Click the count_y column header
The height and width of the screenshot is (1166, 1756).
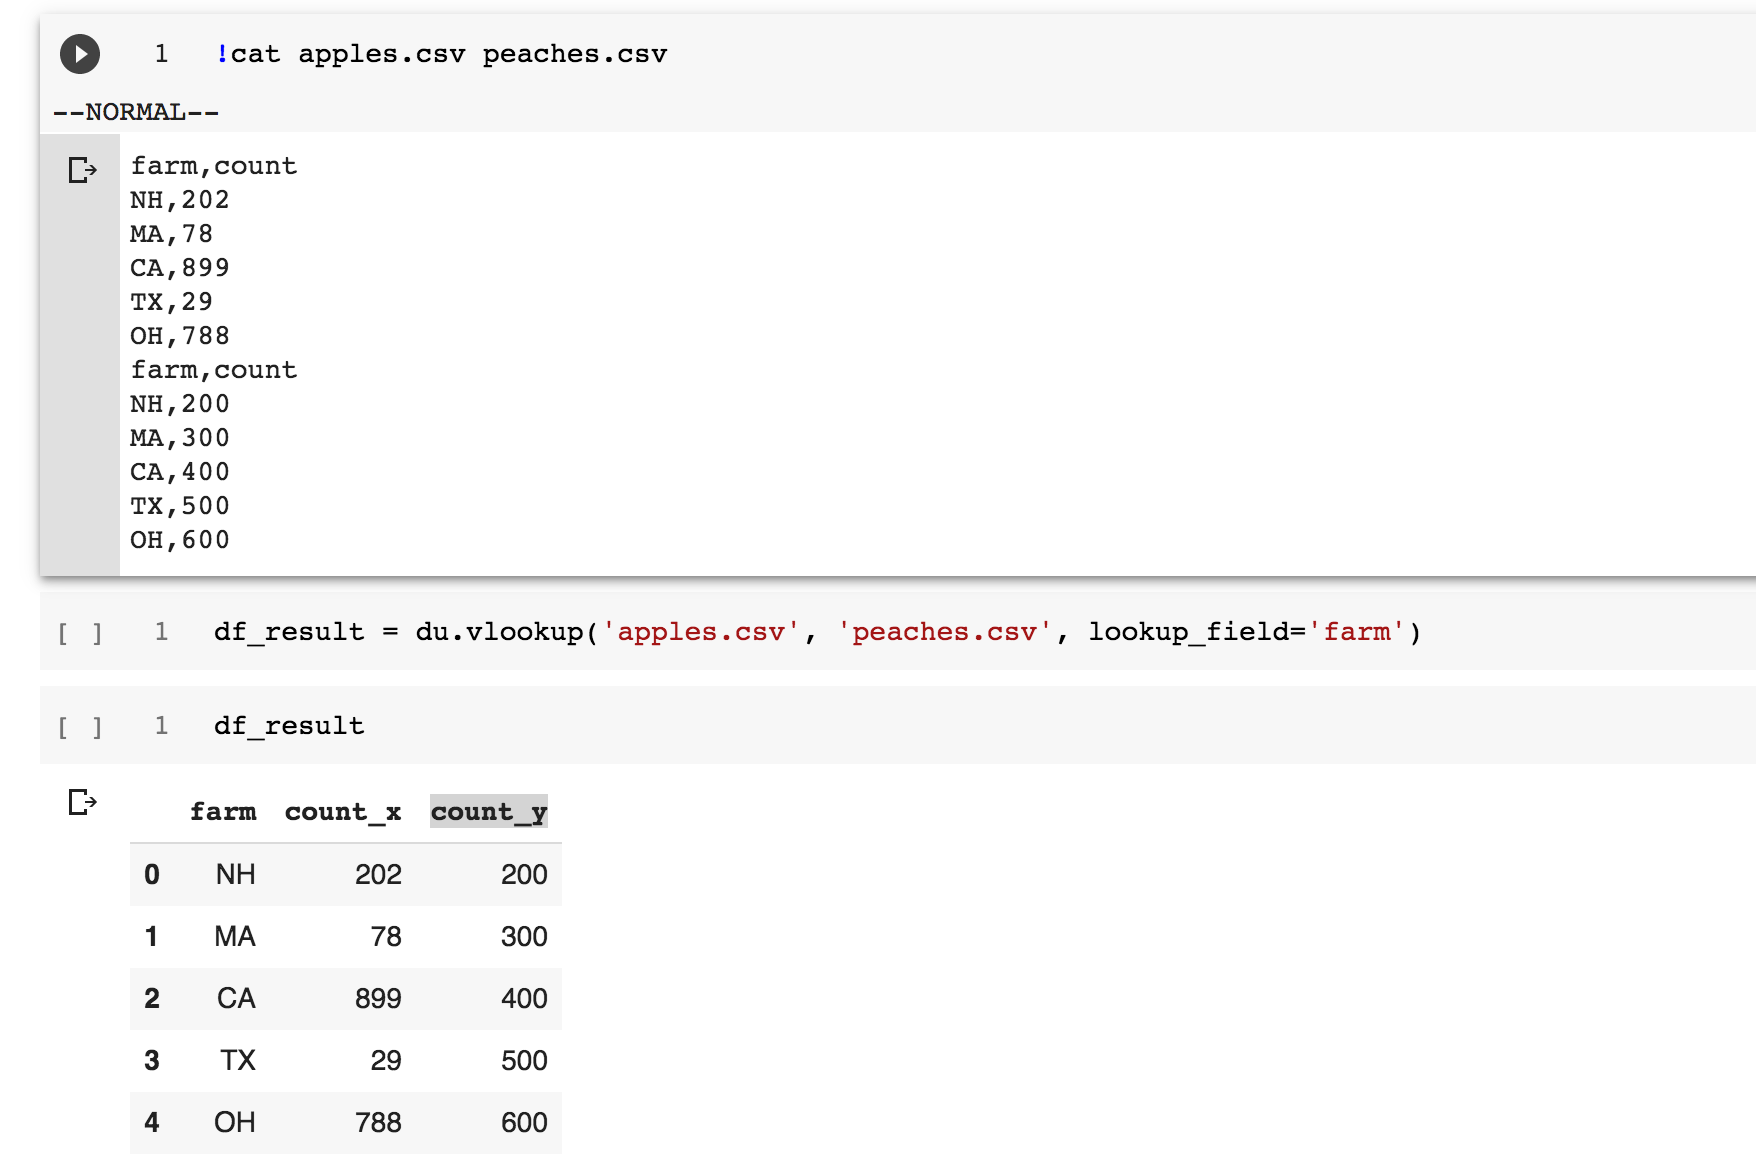[x=489, y=812]
